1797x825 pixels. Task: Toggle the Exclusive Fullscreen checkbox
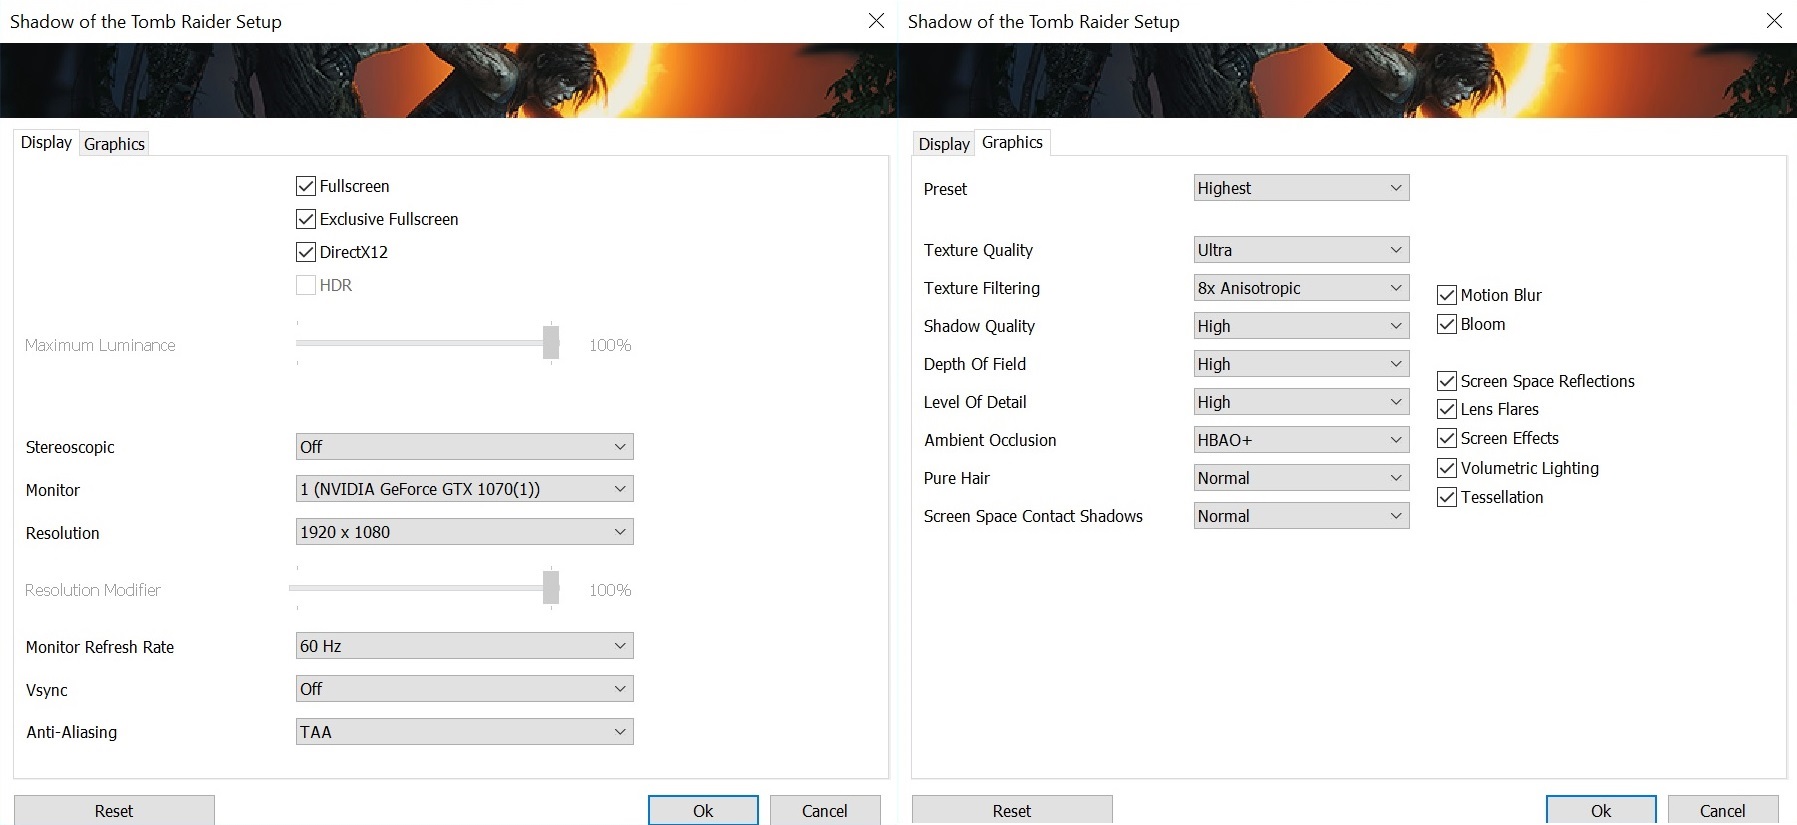306,219
